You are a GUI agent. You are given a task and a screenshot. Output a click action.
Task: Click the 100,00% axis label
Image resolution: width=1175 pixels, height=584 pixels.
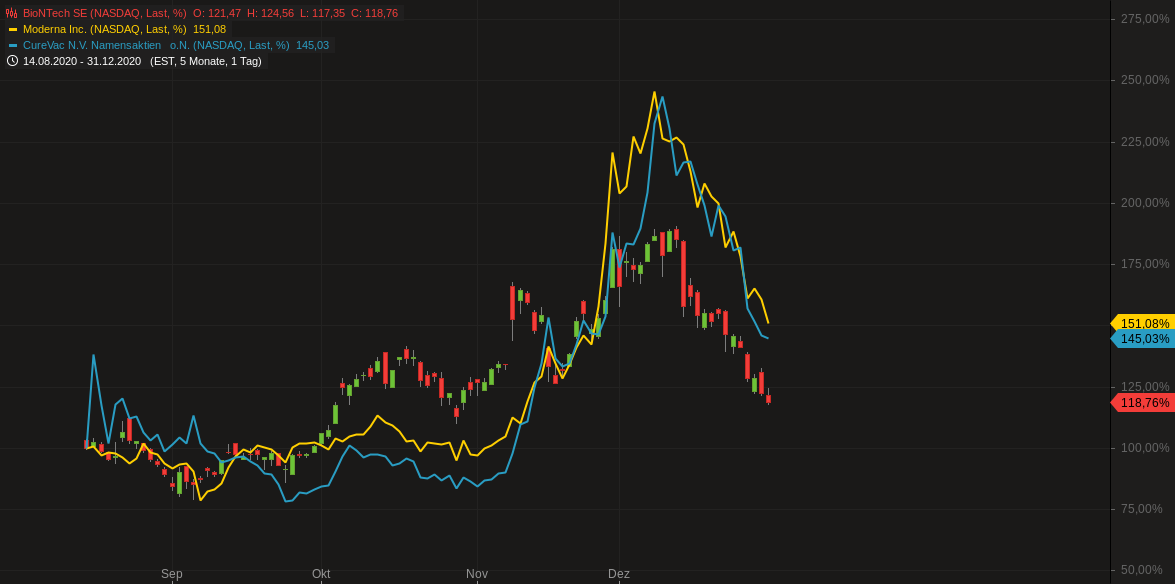coord(1145,448)
